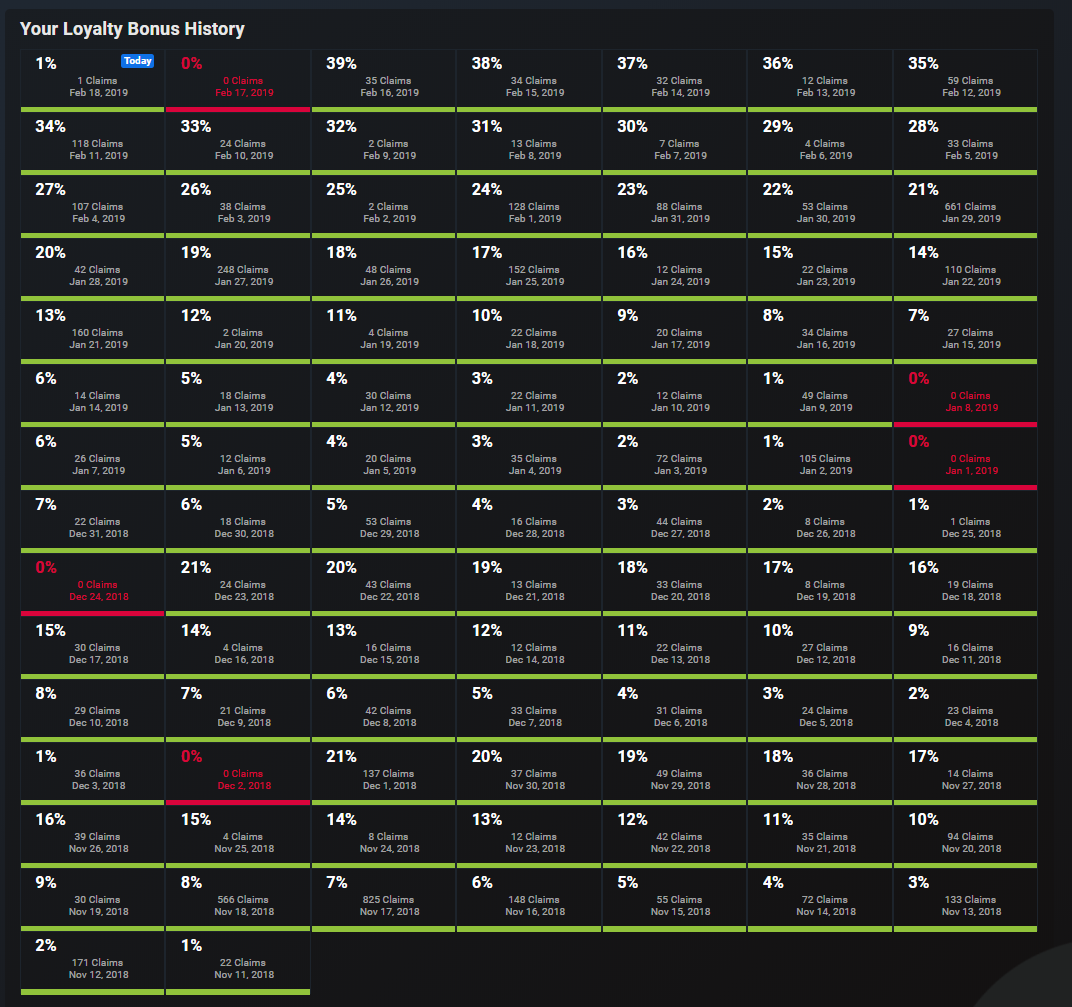
Task: Select the 94 Claims count
Action: [x=970, y=837]
